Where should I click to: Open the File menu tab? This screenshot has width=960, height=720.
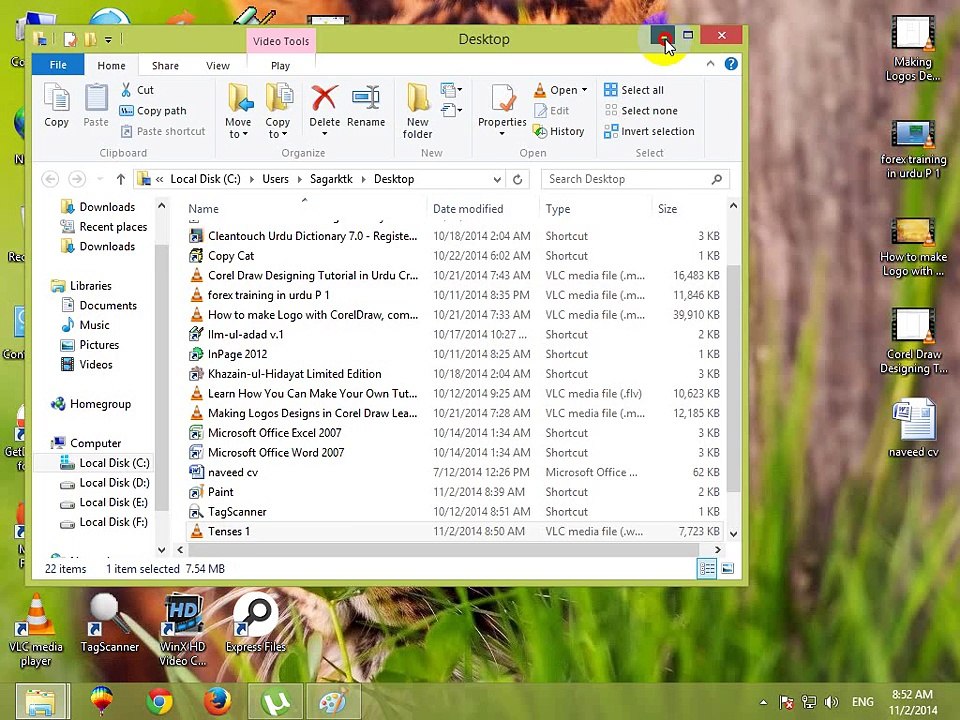[58, 65]
